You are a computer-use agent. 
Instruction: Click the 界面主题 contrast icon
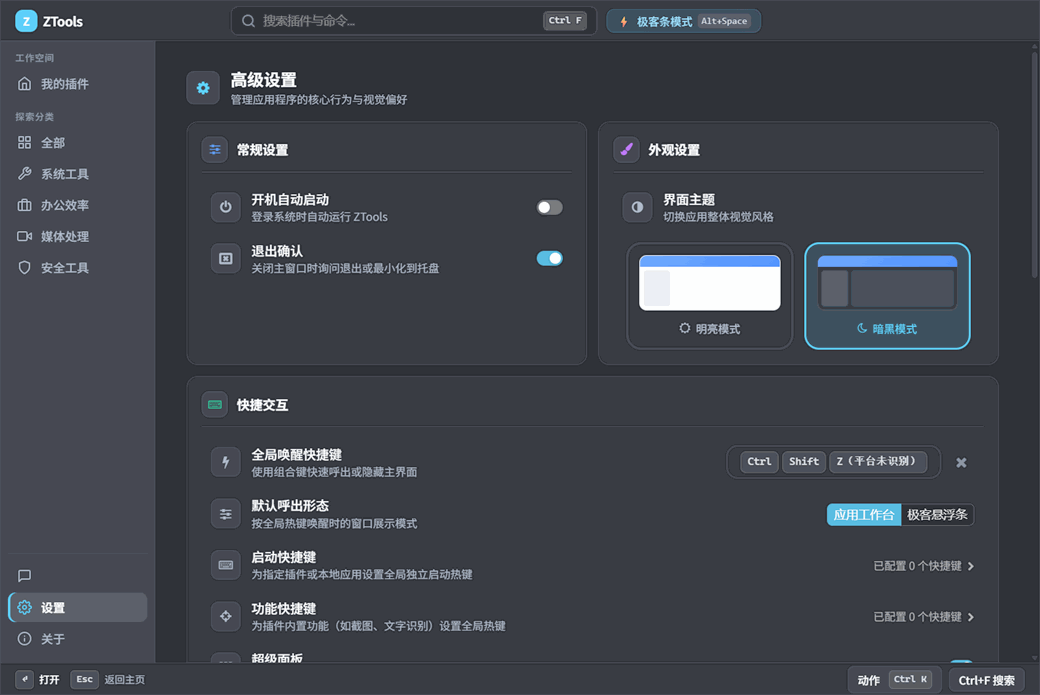pos(637,207)
